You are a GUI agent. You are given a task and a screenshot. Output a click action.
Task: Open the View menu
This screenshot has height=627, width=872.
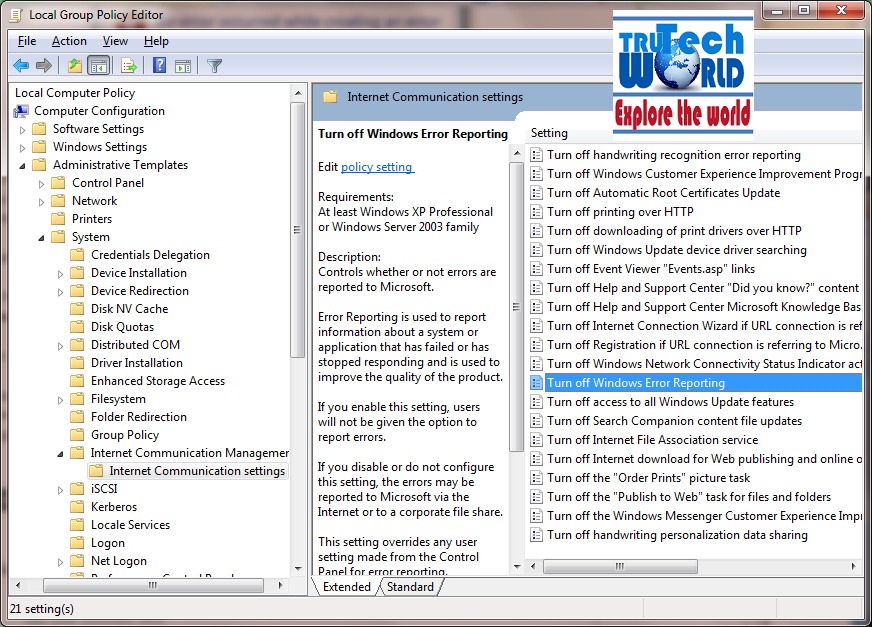tap(115, 41)
